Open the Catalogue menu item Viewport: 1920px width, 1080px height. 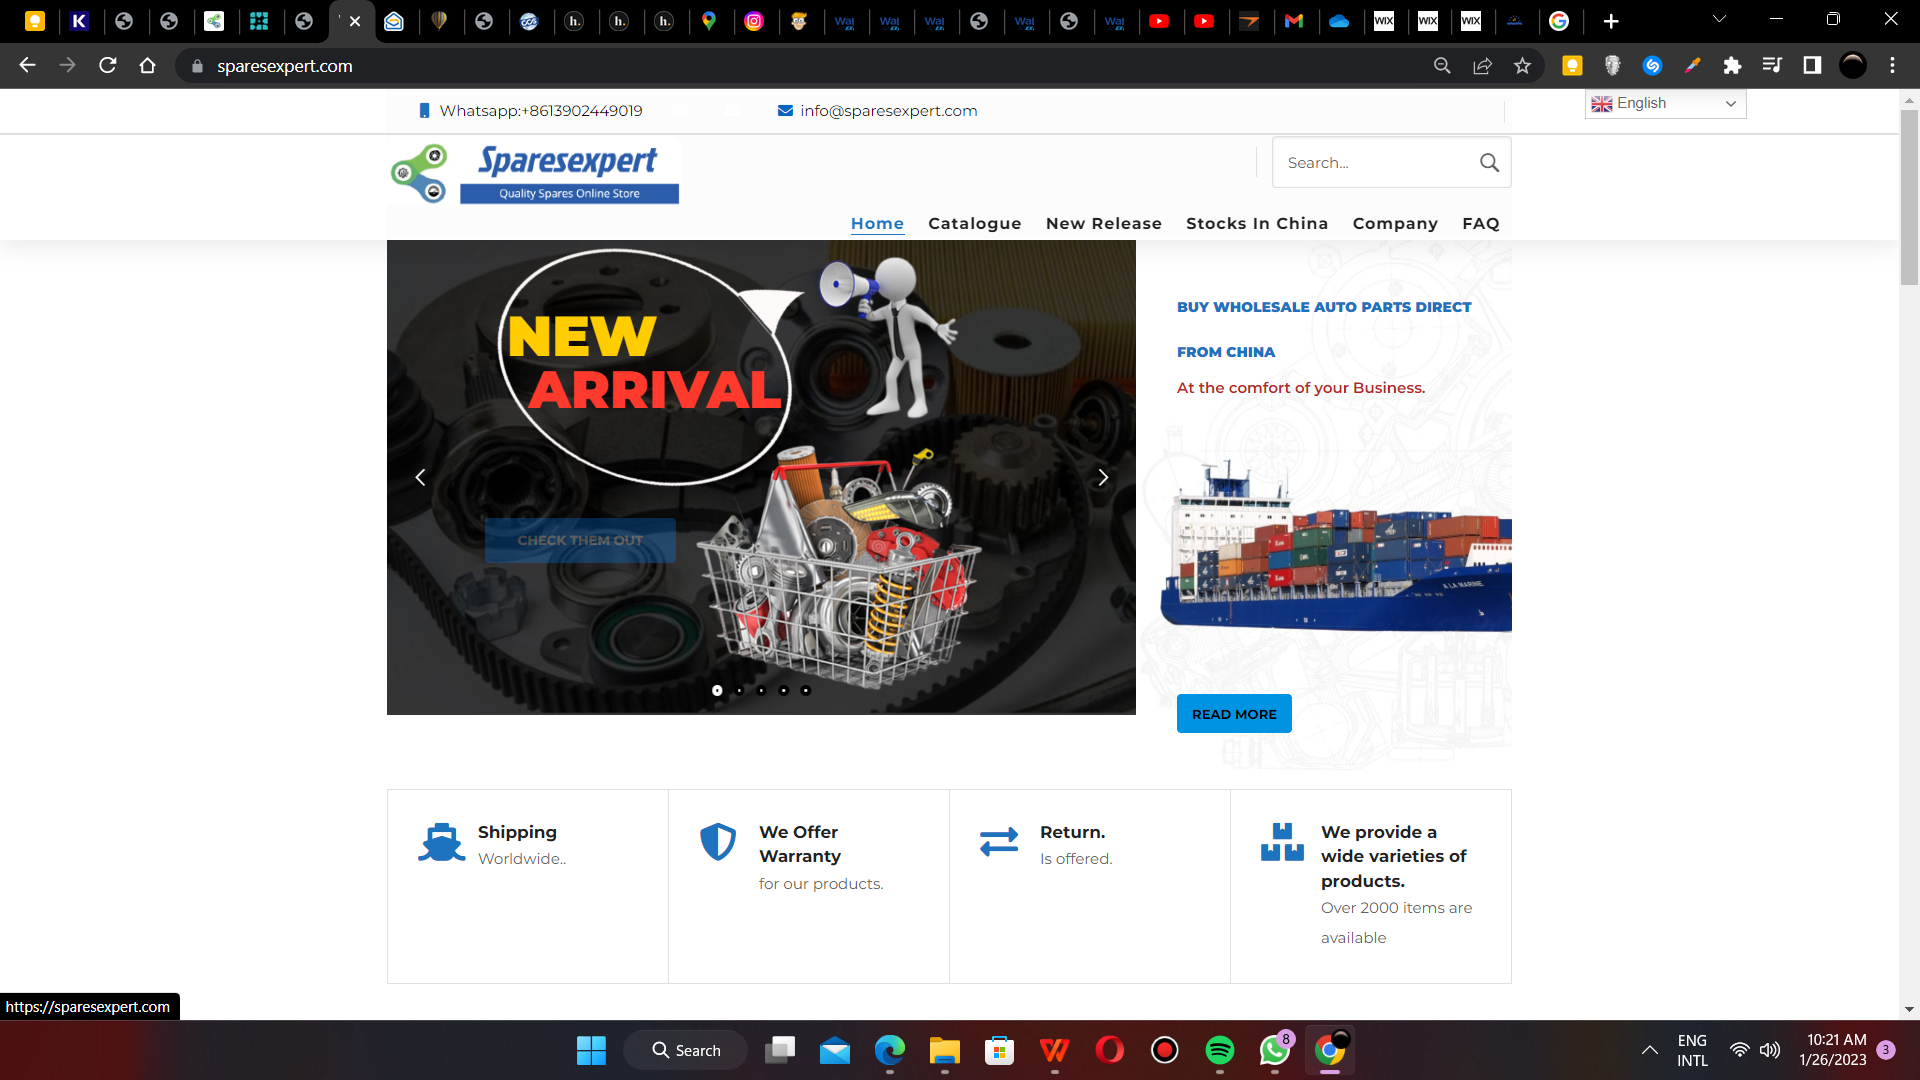point(974,224)
